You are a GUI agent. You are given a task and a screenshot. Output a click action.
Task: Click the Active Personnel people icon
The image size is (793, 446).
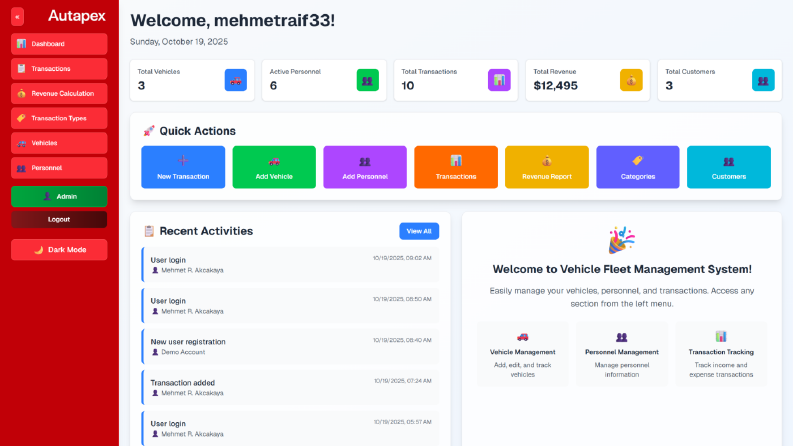pyautogui.click(x=368, y=80)
